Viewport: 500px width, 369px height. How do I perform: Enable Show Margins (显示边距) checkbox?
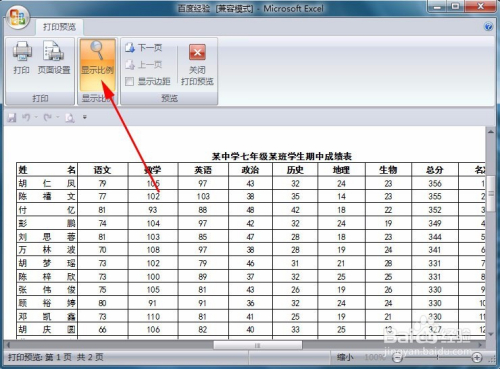(129, 81)
